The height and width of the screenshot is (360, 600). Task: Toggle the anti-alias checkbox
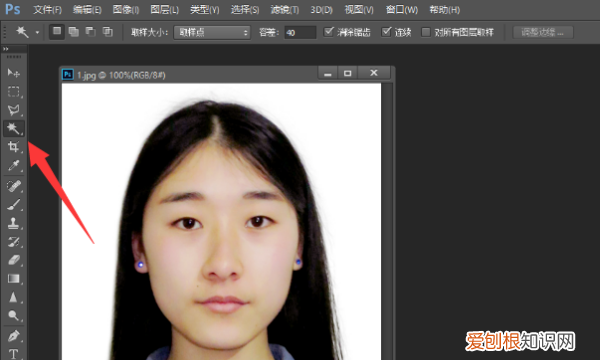(328, 32)
